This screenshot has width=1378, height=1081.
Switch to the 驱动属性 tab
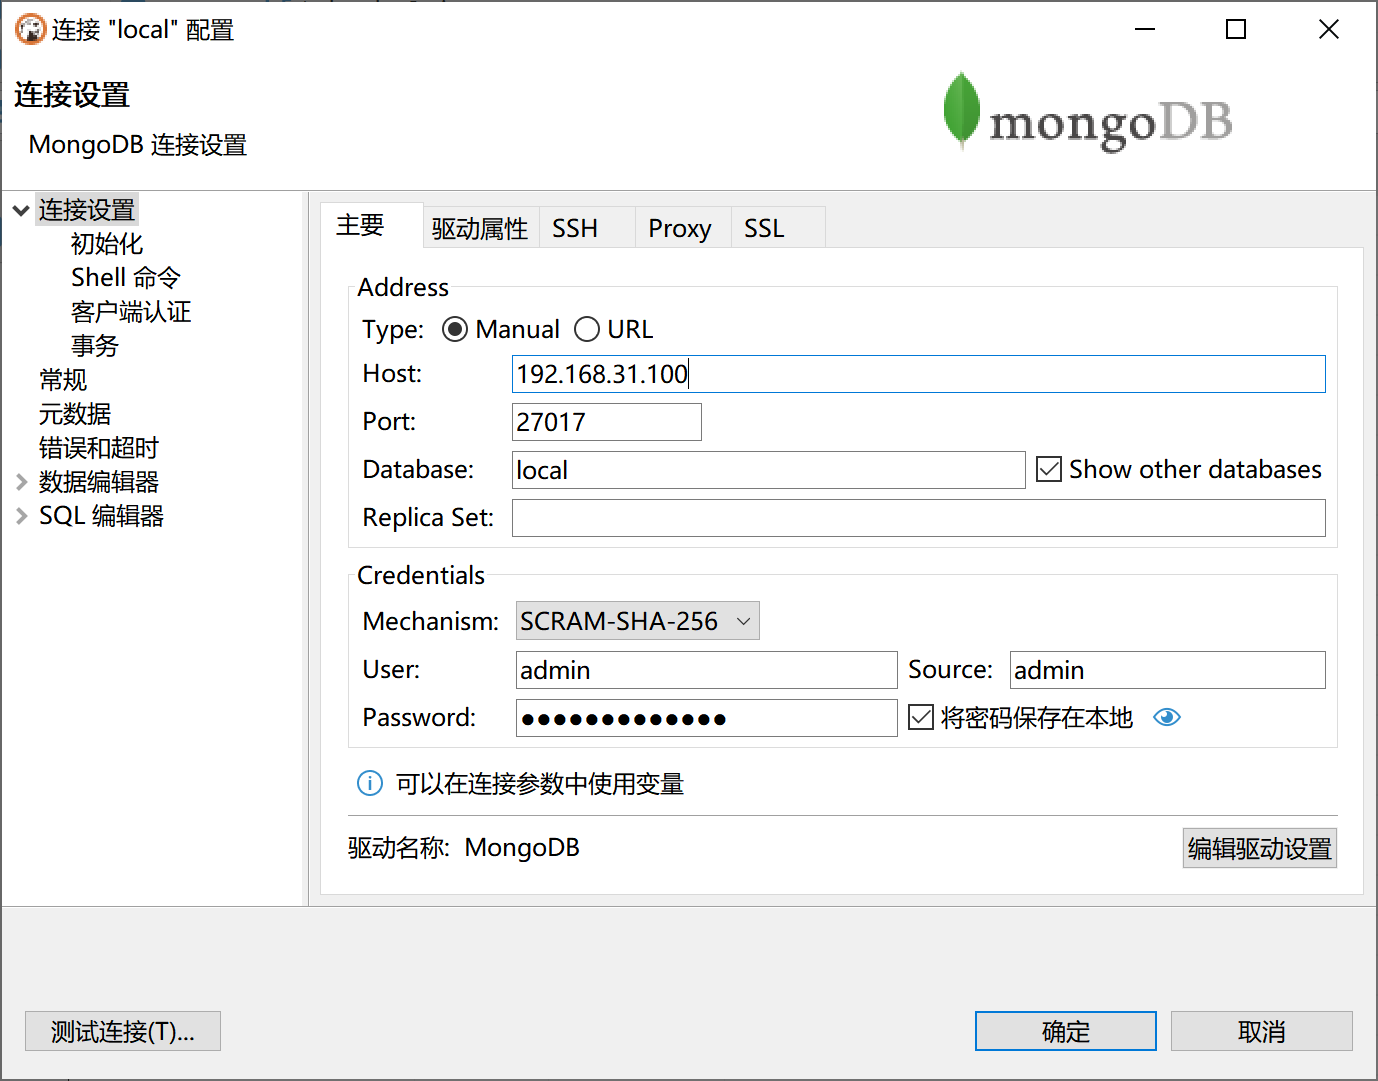coord(480,229)
